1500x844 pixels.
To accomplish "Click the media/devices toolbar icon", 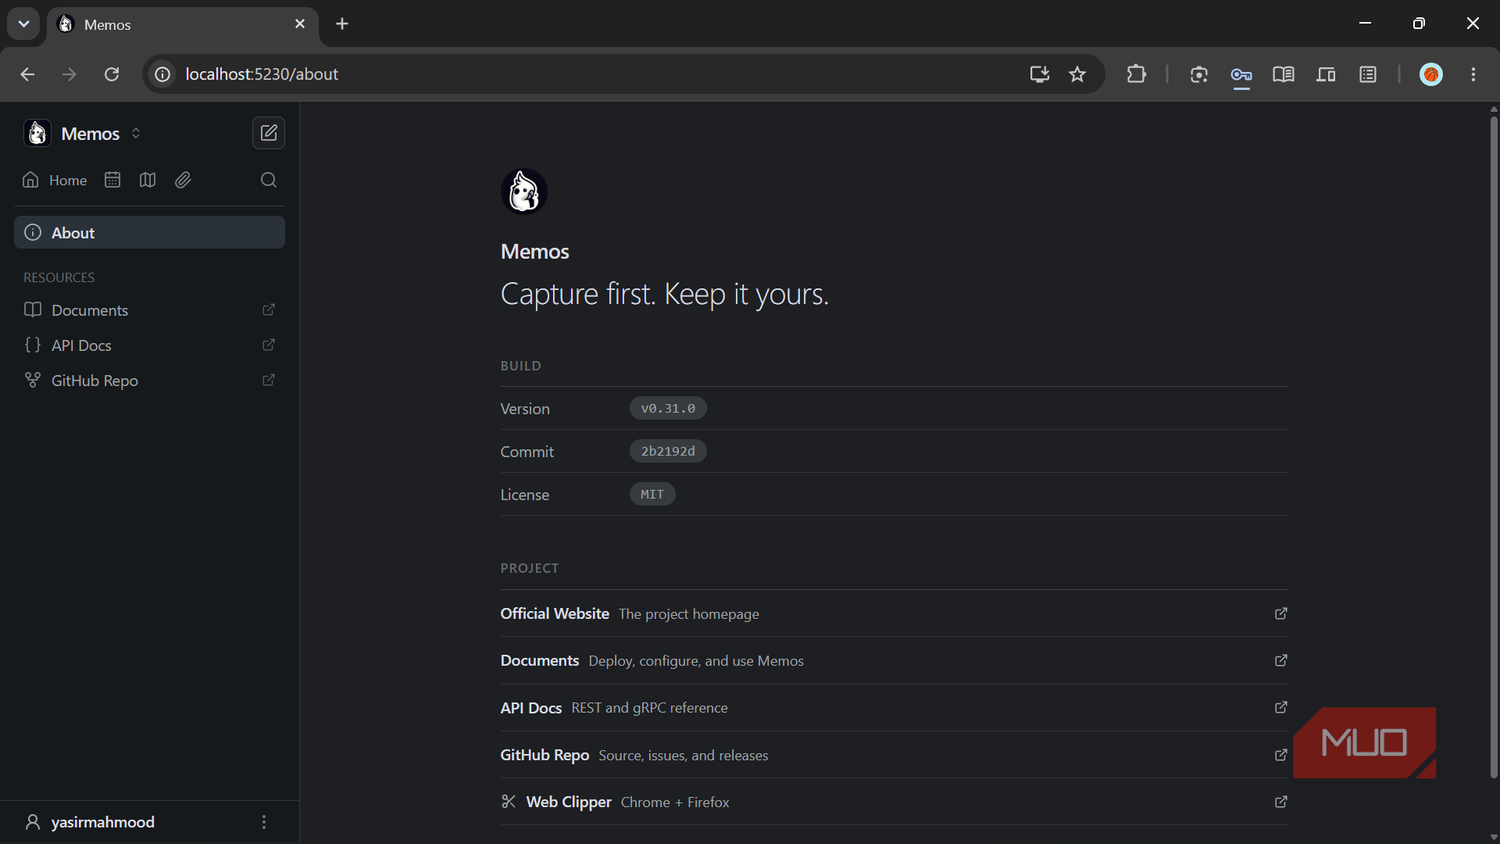I will (x=1326, y=74).
